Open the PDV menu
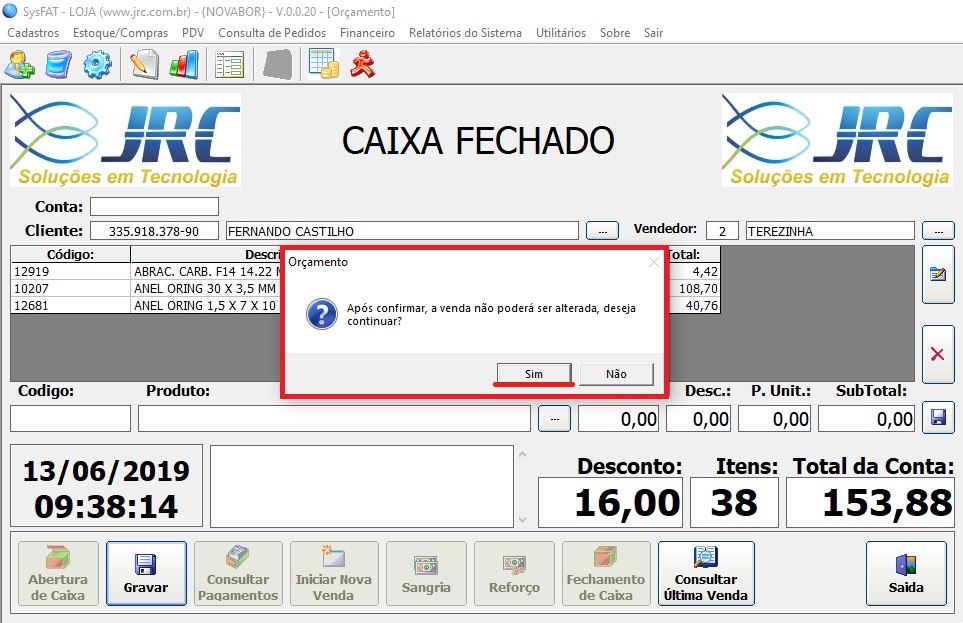Image resolution: width=963 pixels, height=623 pixels. coord(193,33)
